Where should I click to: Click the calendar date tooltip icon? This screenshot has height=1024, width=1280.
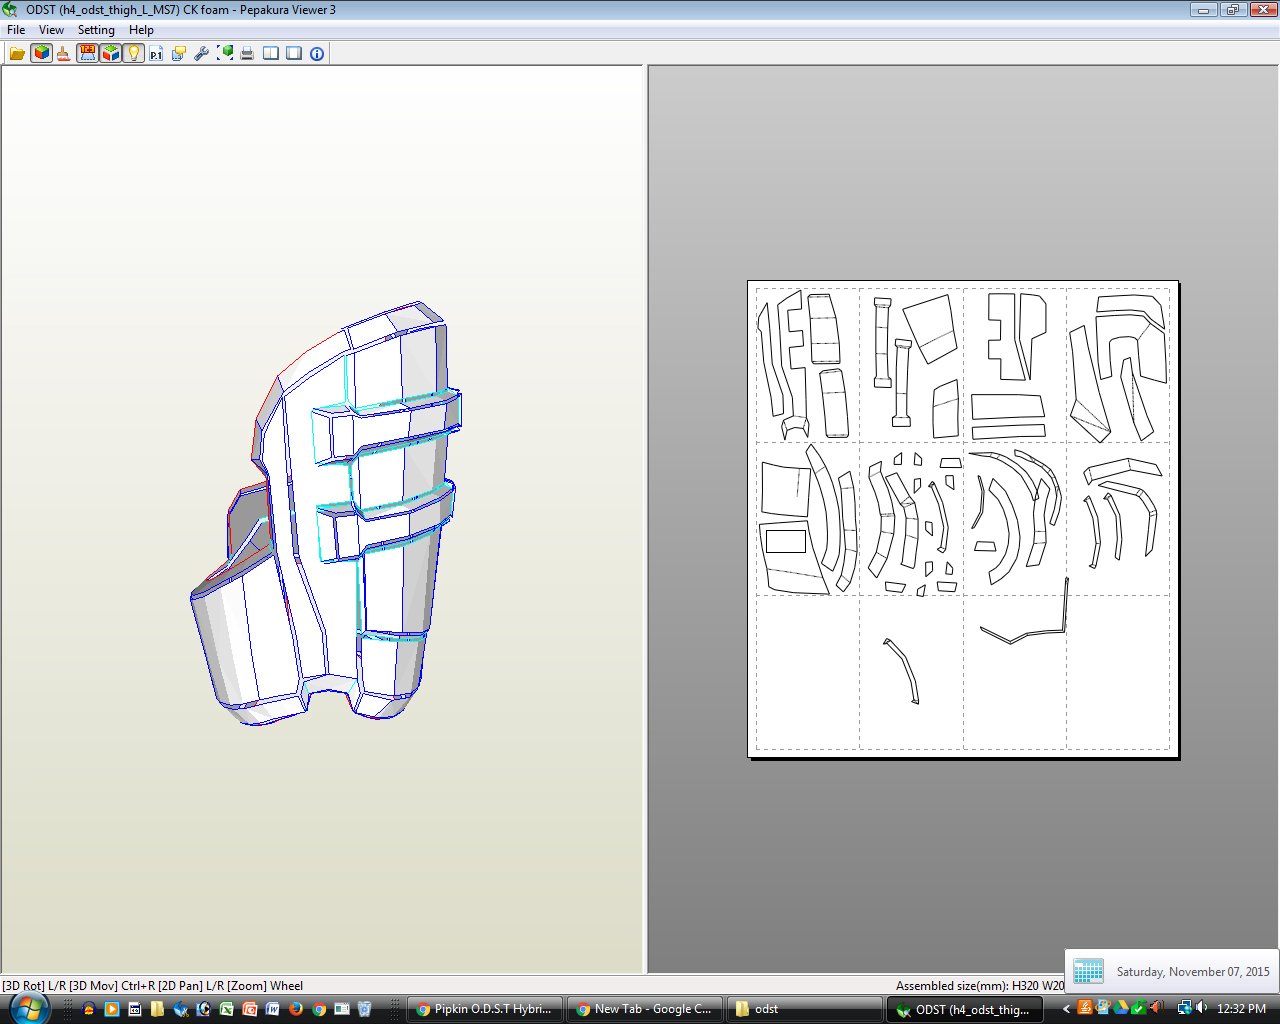[1088, 971]
